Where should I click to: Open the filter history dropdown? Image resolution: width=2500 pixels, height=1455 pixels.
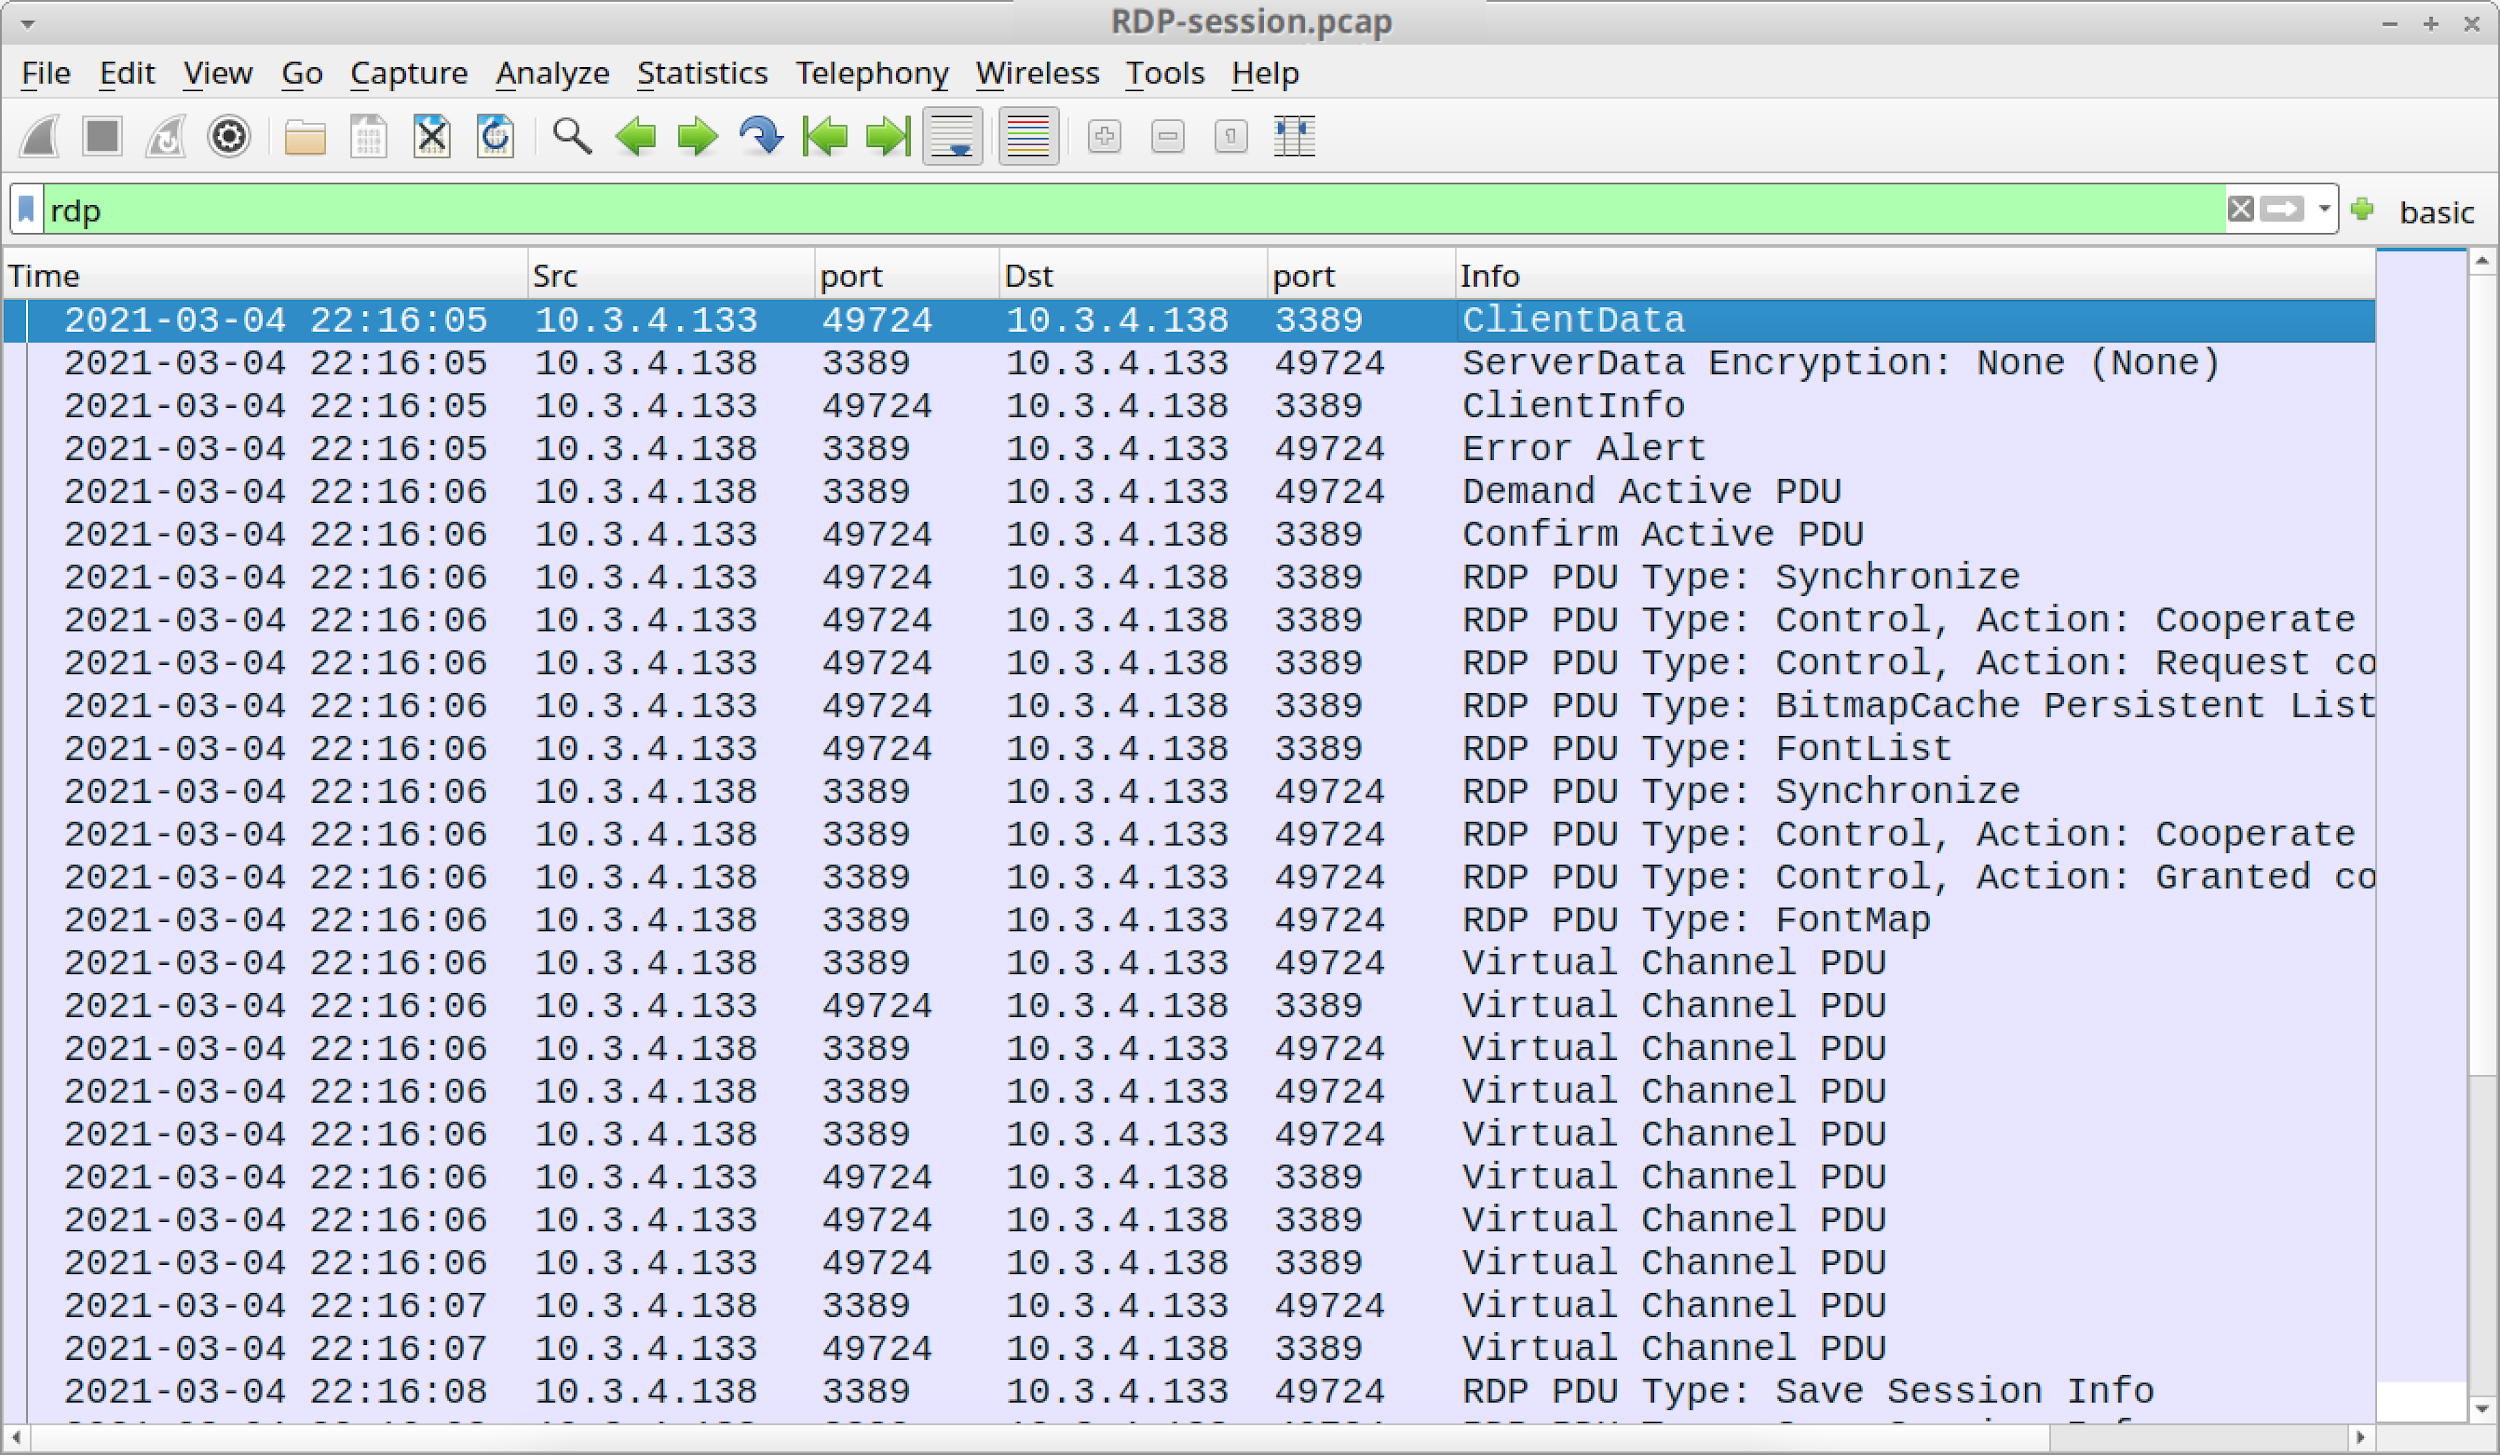(x=2322, y=210)
